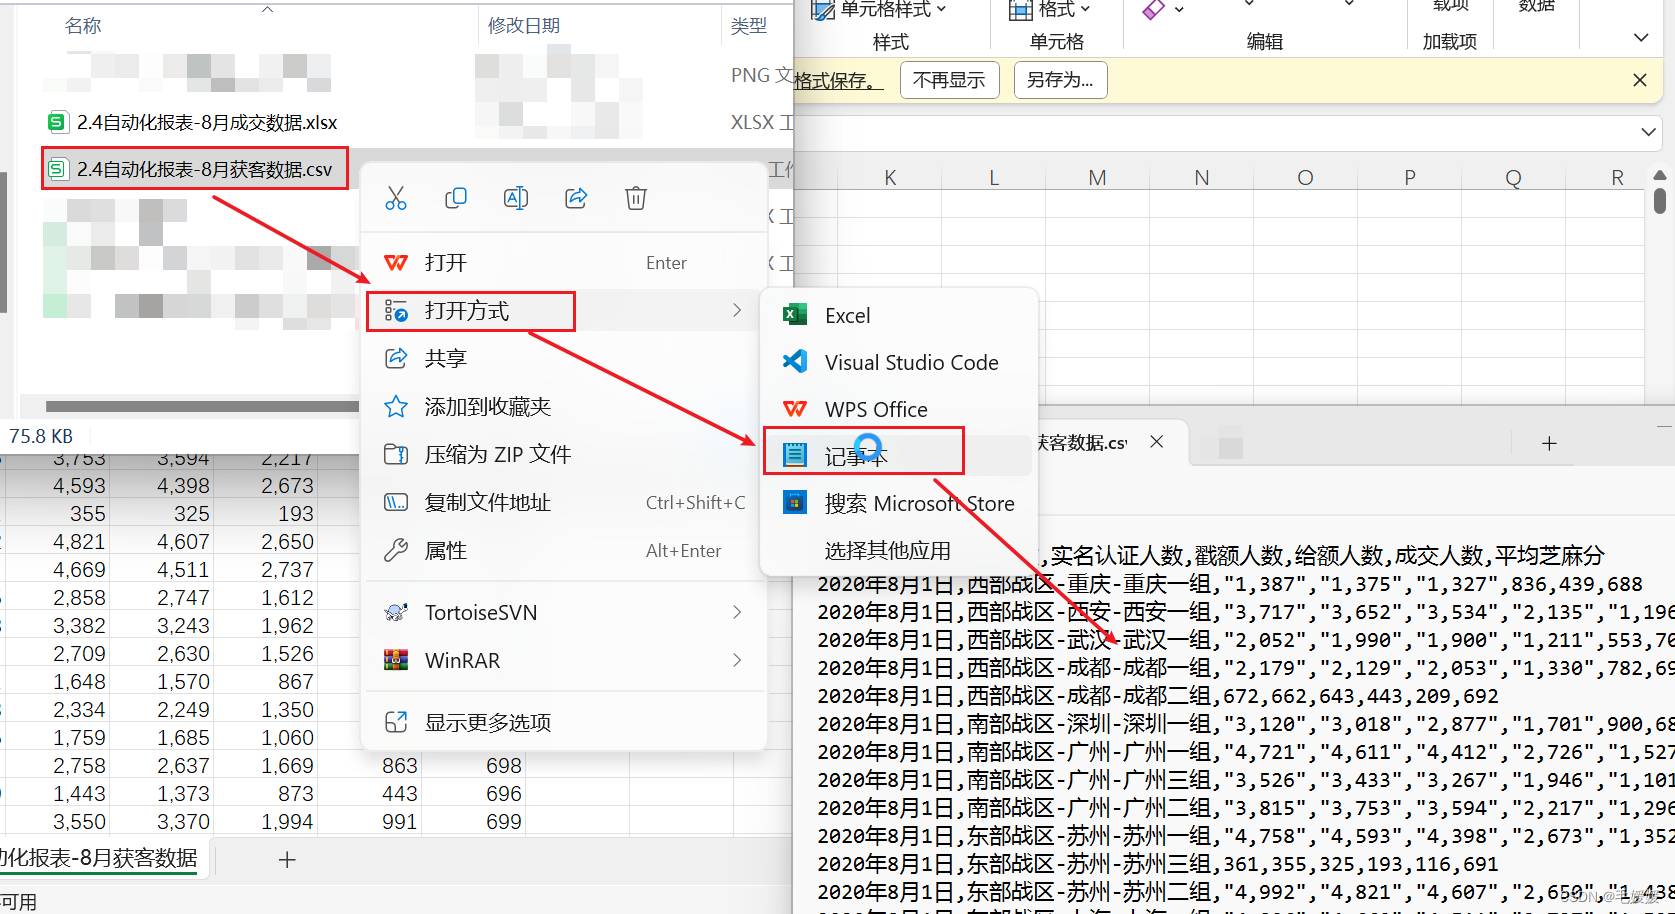The image size is (1675, 914).
Task: Click the 添加到收藏夹 star icon
Action: click(x=396, y=406)
